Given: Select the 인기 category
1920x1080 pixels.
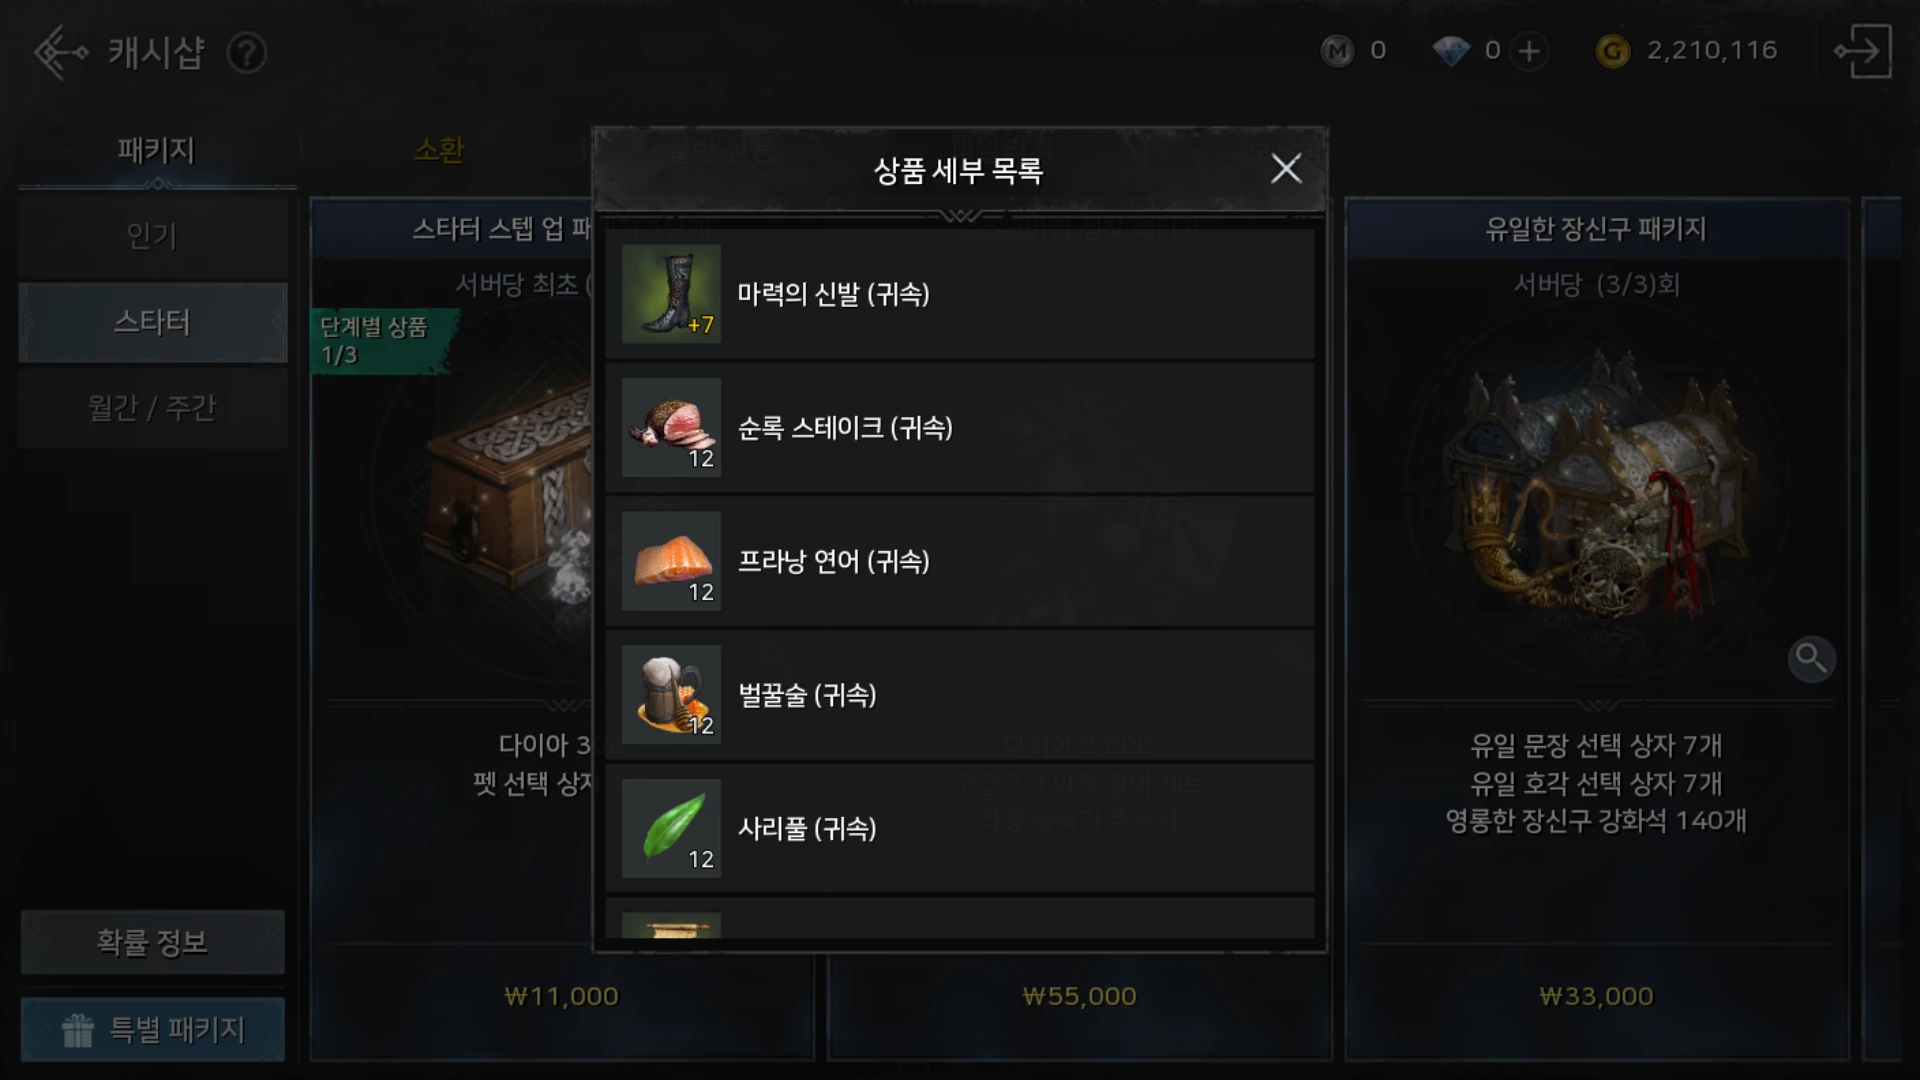Looking at the screenshot, I should click(x=152, y=237).
